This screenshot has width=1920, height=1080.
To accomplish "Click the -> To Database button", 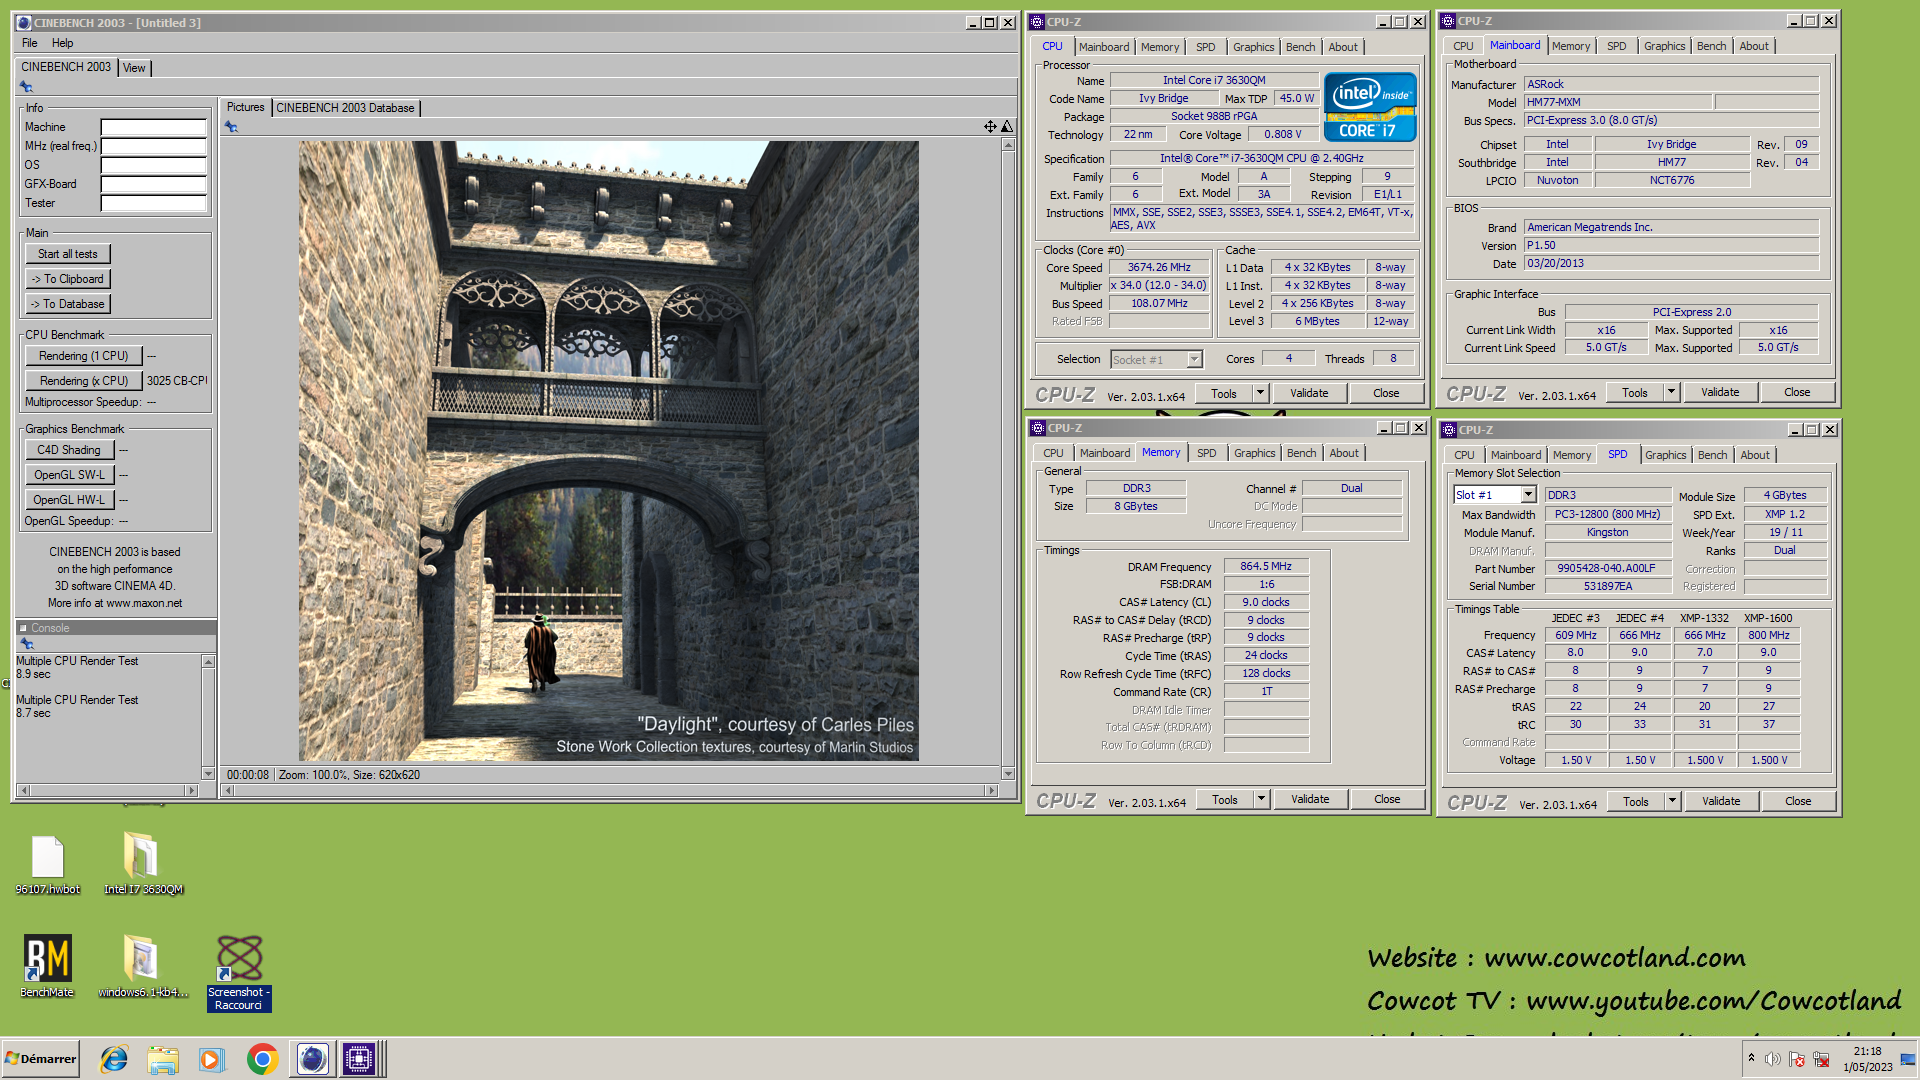I will coord(68,304).
